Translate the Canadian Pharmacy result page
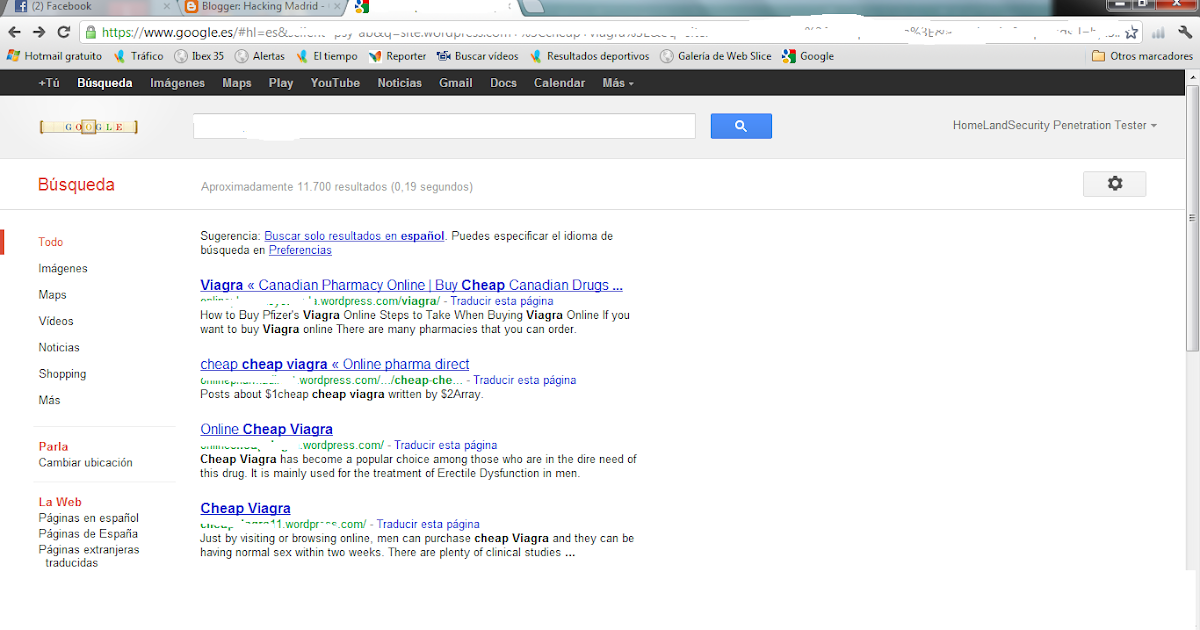The width and height of the screenshot is (1200, 630). 501,301
